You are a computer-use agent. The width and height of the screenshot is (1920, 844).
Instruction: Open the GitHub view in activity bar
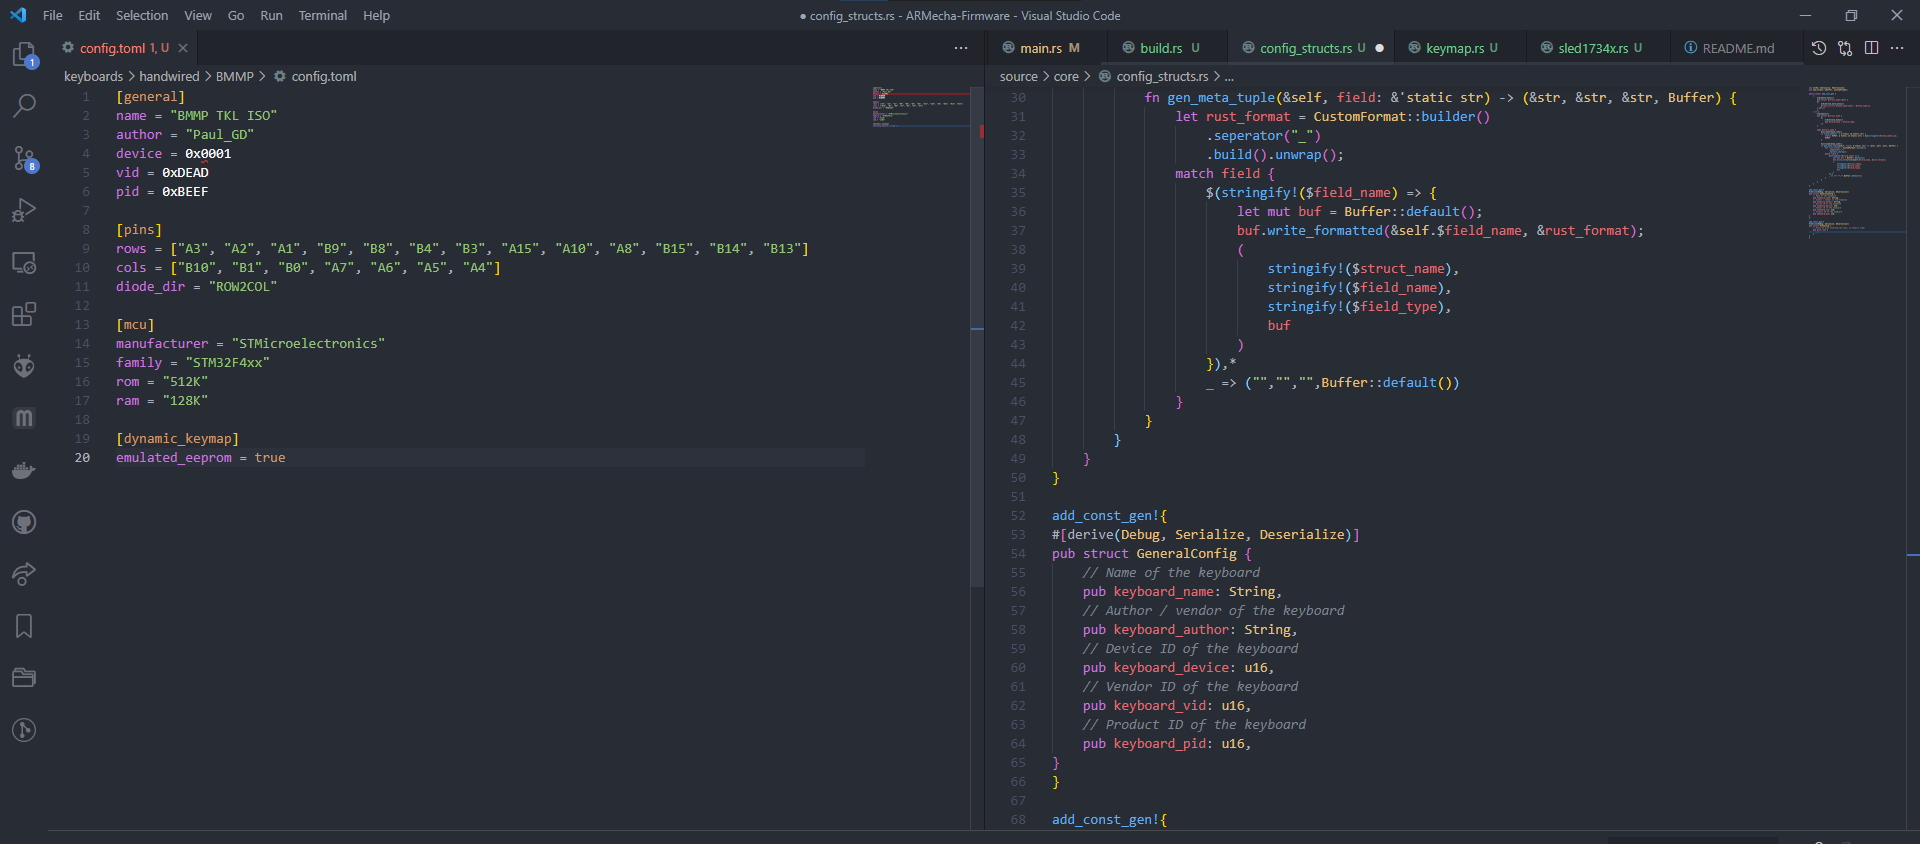24,522
